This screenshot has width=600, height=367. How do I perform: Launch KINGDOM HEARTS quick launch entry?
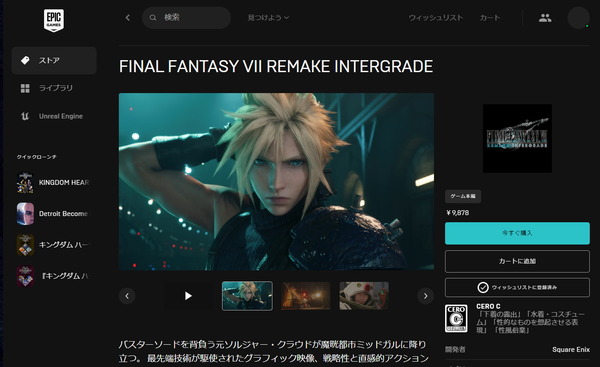[53, 183]
